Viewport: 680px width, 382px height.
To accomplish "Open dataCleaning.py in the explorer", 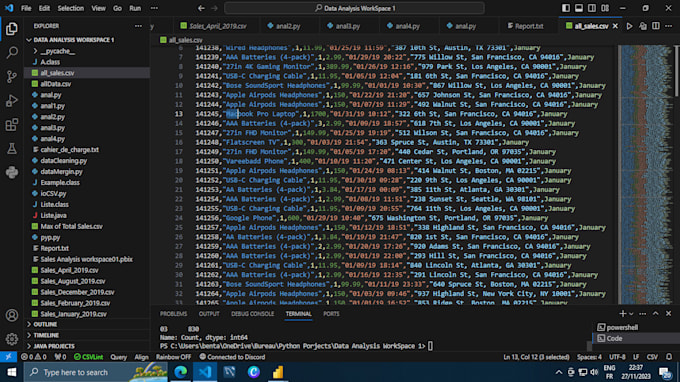I will pyautogui.click(x=63, y=160).
